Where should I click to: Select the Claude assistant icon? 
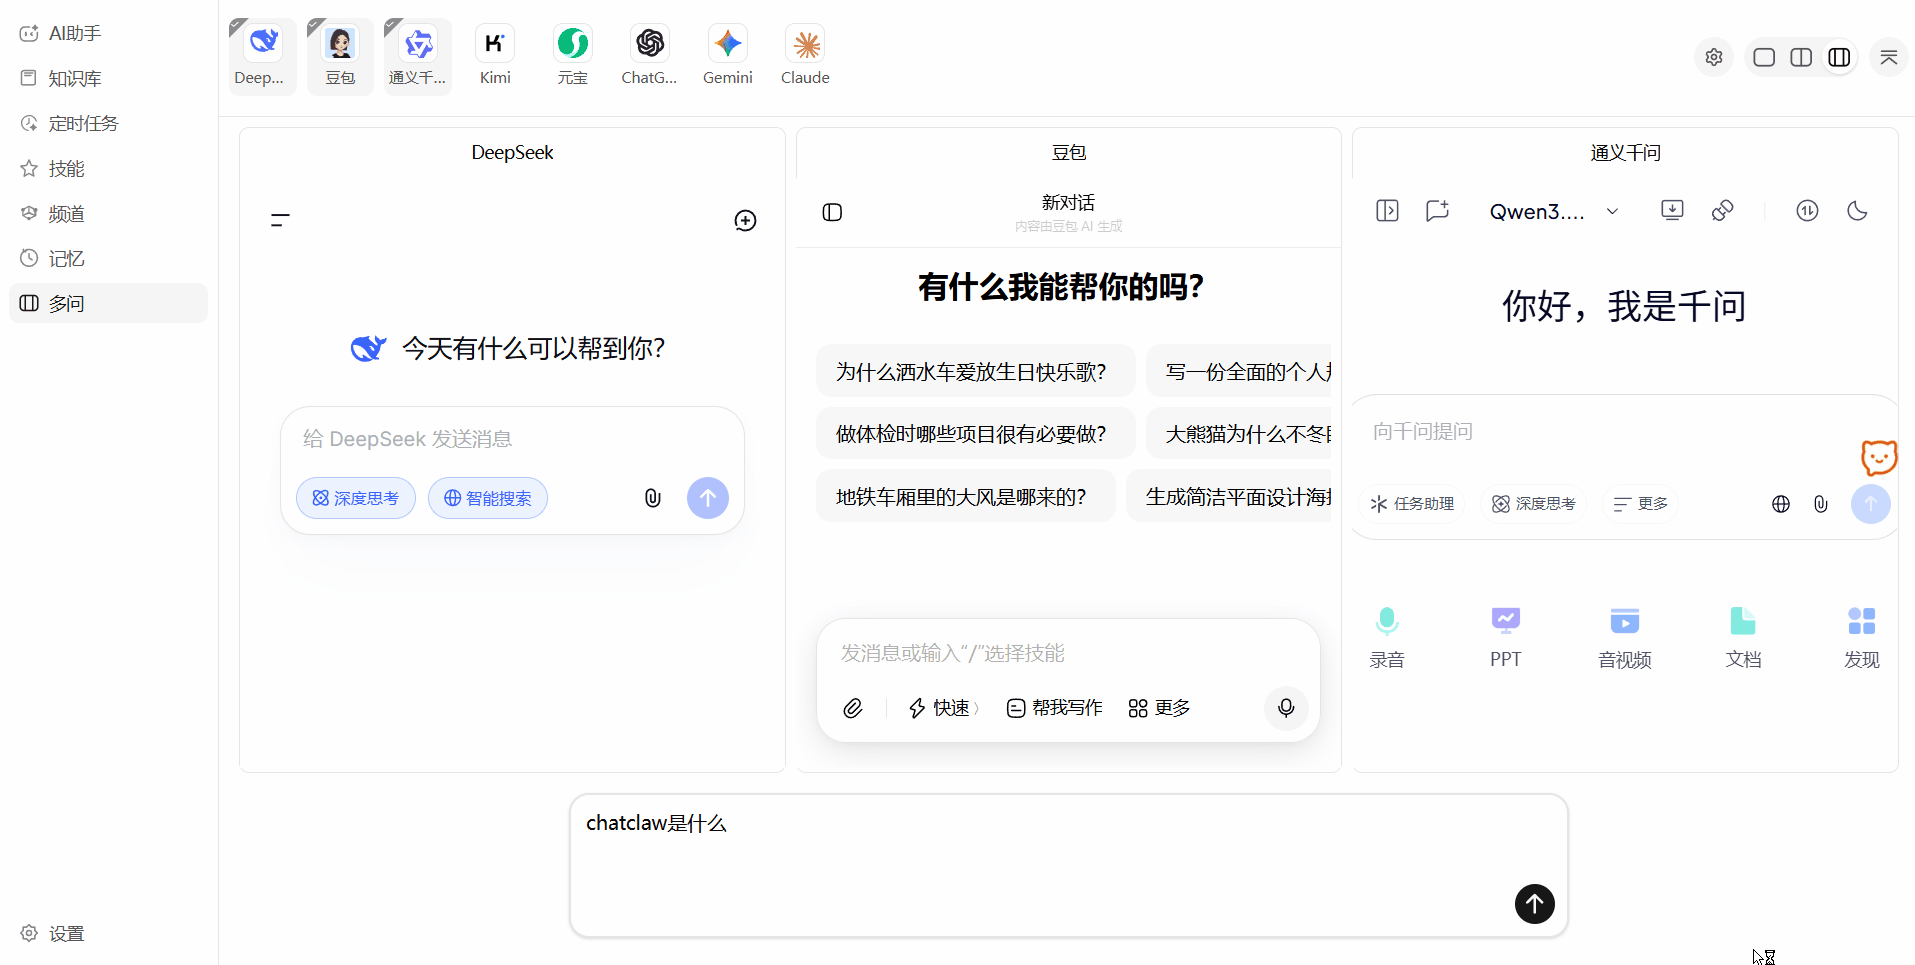[x=805, y=43]
